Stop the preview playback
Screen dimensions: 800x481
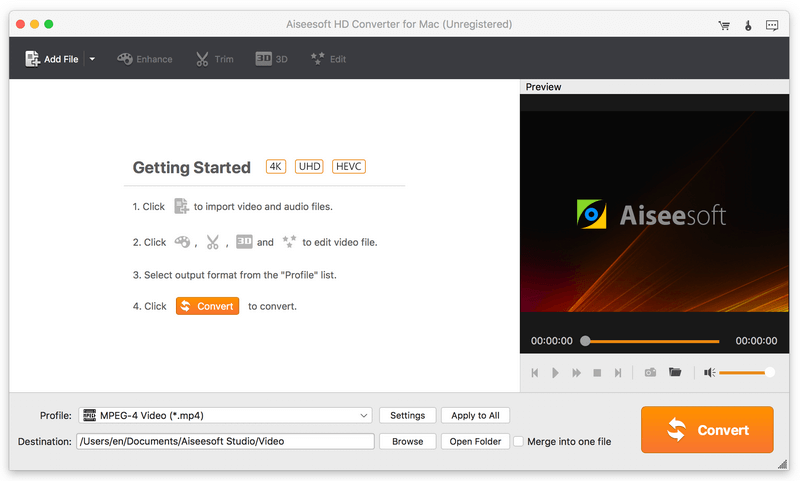click(597, 373)
